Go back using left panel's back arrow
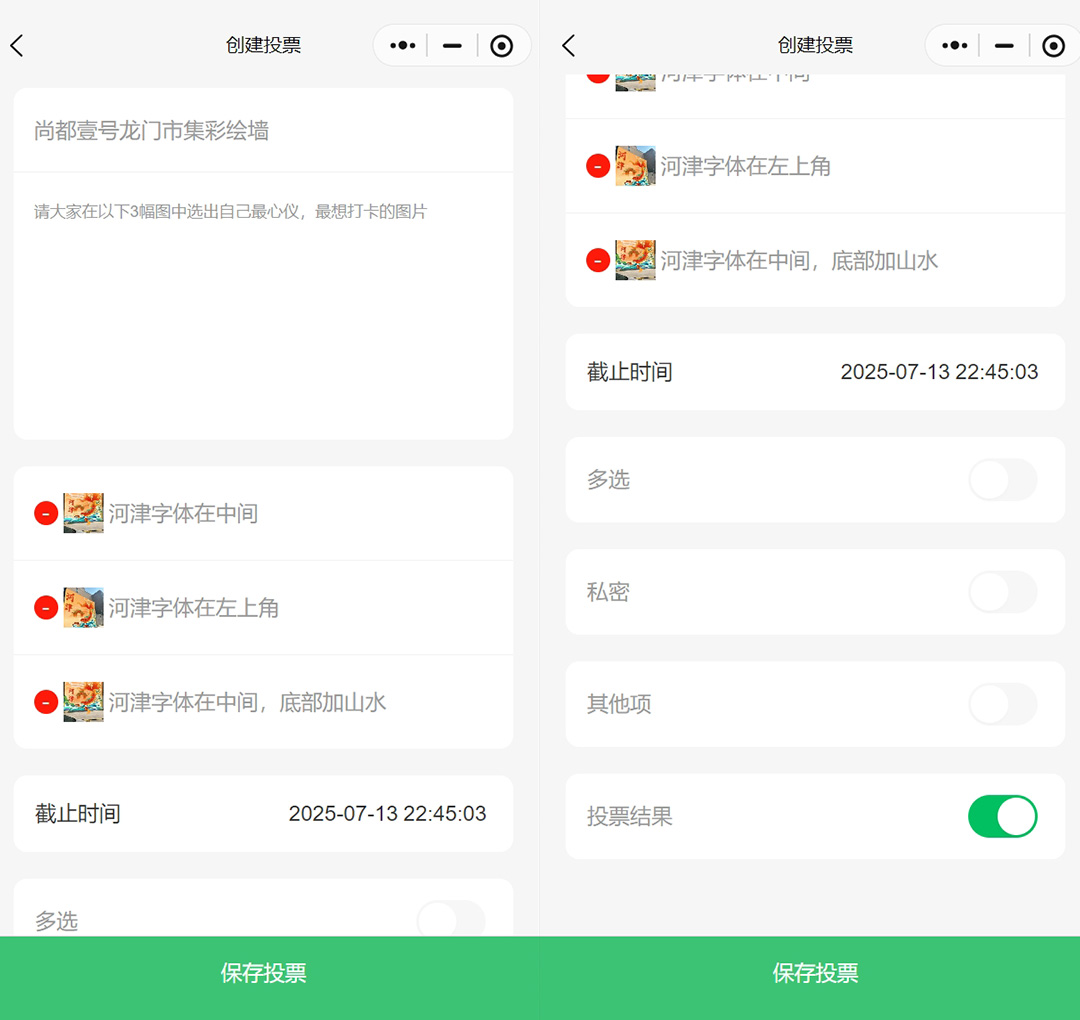This screenshot has height=1020, width=1080. coord(17,46)
